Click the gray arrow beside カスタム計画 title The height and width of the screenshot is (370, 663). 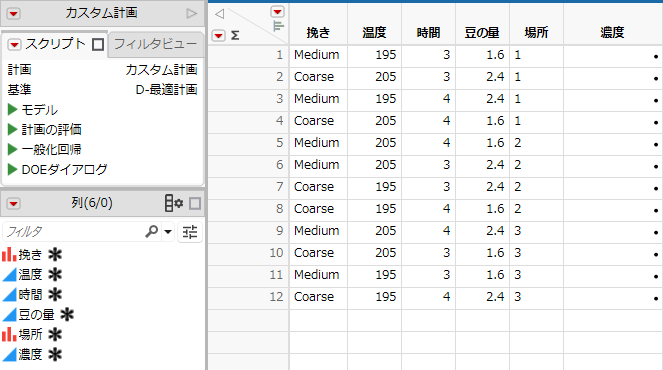[192, 14]
